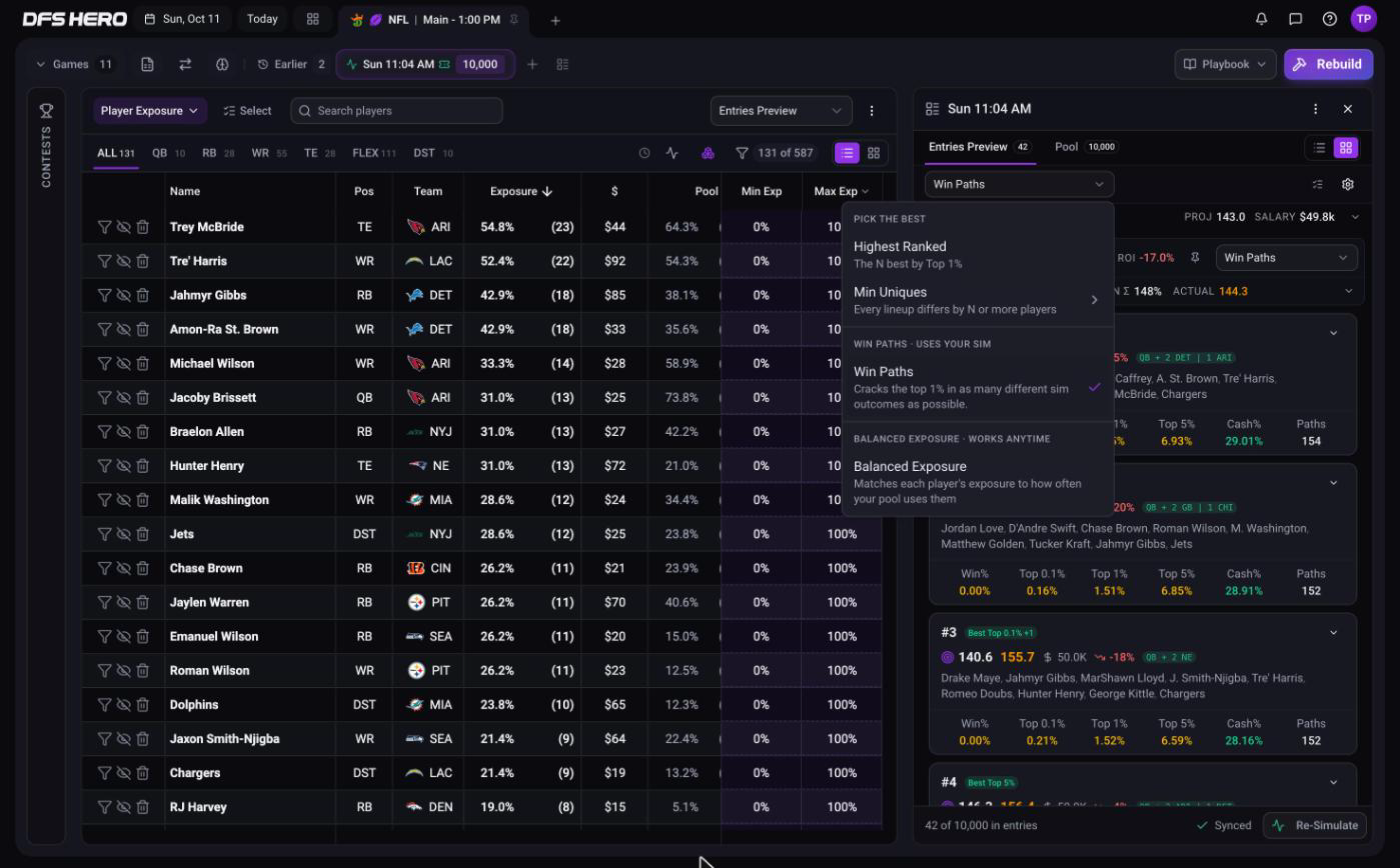Filter the table by the QB tab

point(168,153)
